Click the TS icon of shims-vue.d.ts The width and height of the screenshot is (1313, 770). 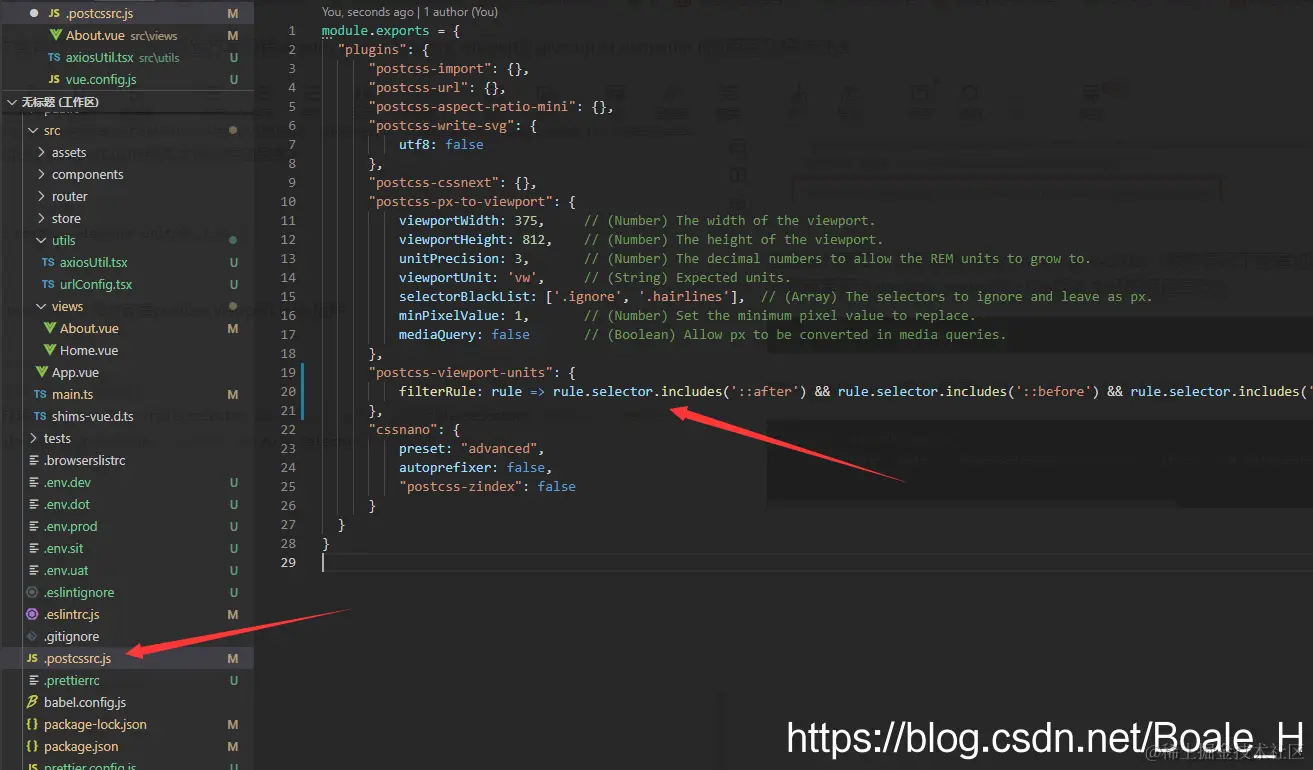point(40,416)
